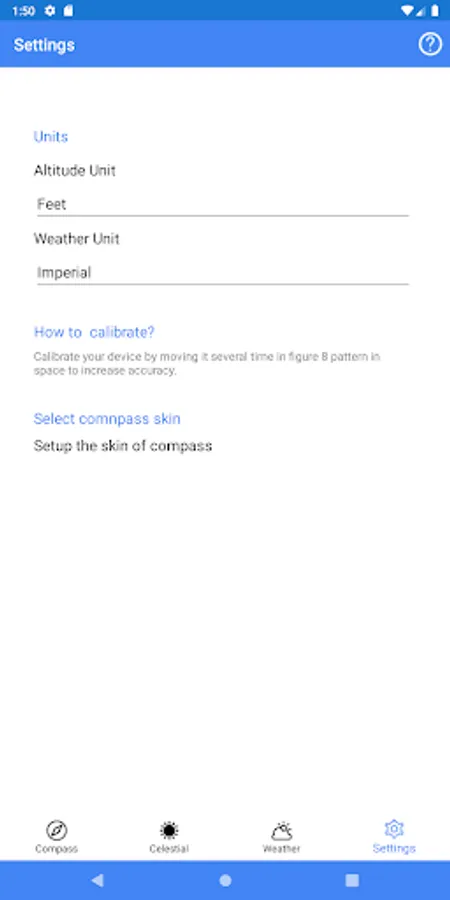This screenshot has height=900, width=450.
Task: Tap the Weather cloud icon
Action: point(281,830)
